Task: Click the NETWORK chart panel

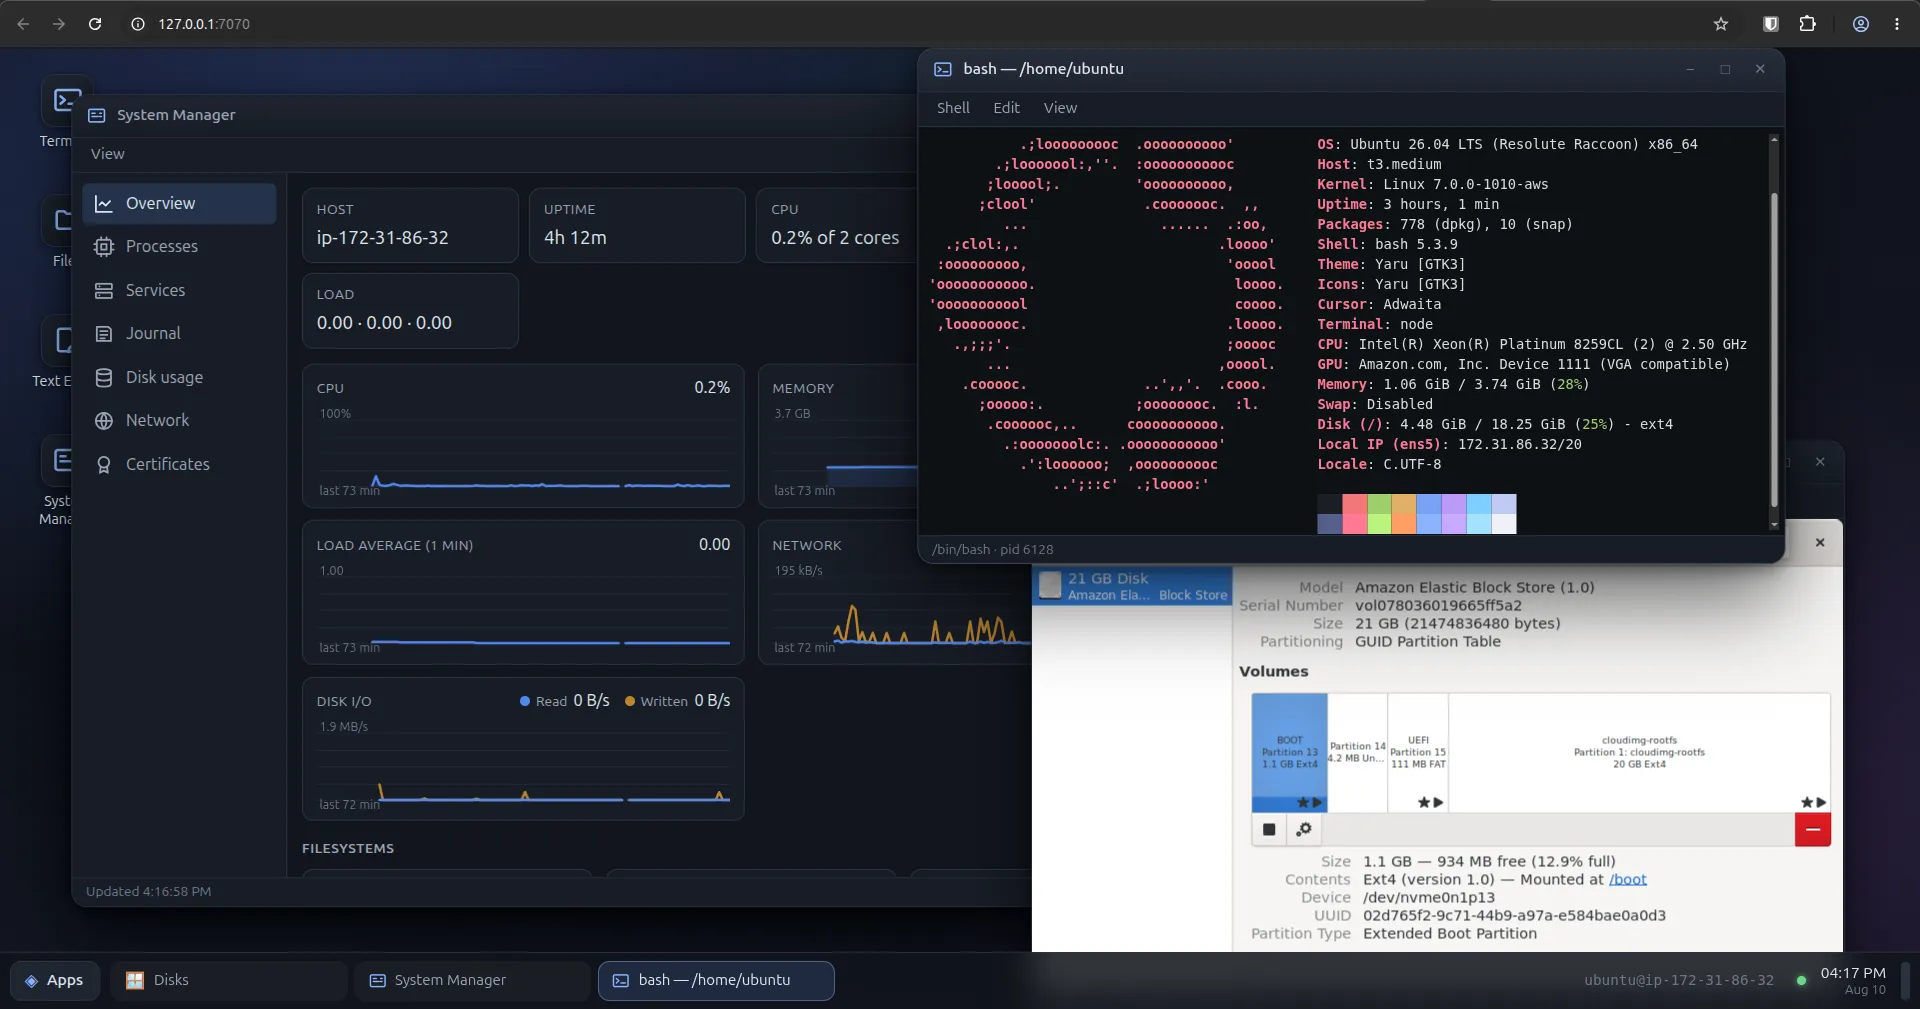Action: (x=895, y=612)
